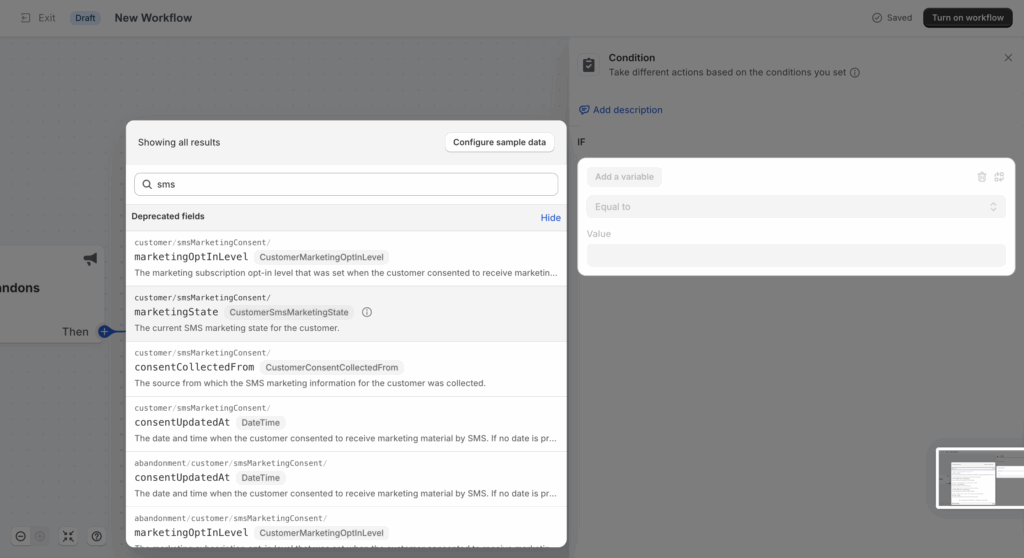This screenshot has width=1024, height=558.
Task: Turn on workflow
Action: pyautogui.click(x=967, y=18)
